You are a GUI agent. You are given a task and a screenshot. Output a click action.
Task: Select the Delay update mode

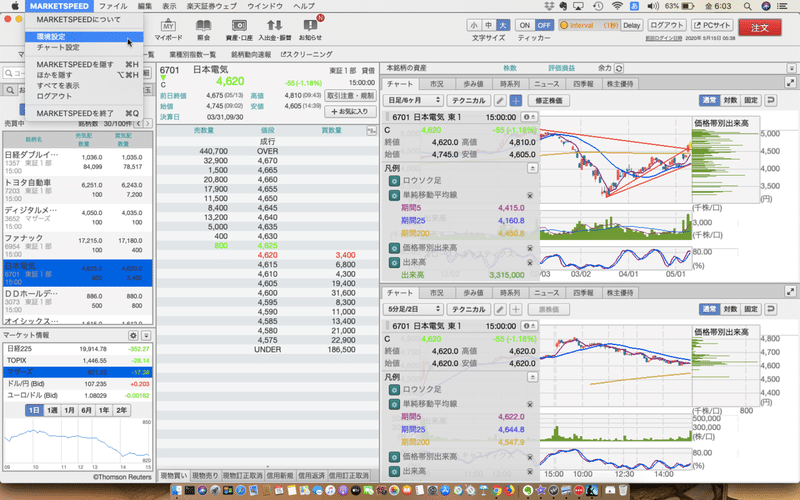point(631,25)
